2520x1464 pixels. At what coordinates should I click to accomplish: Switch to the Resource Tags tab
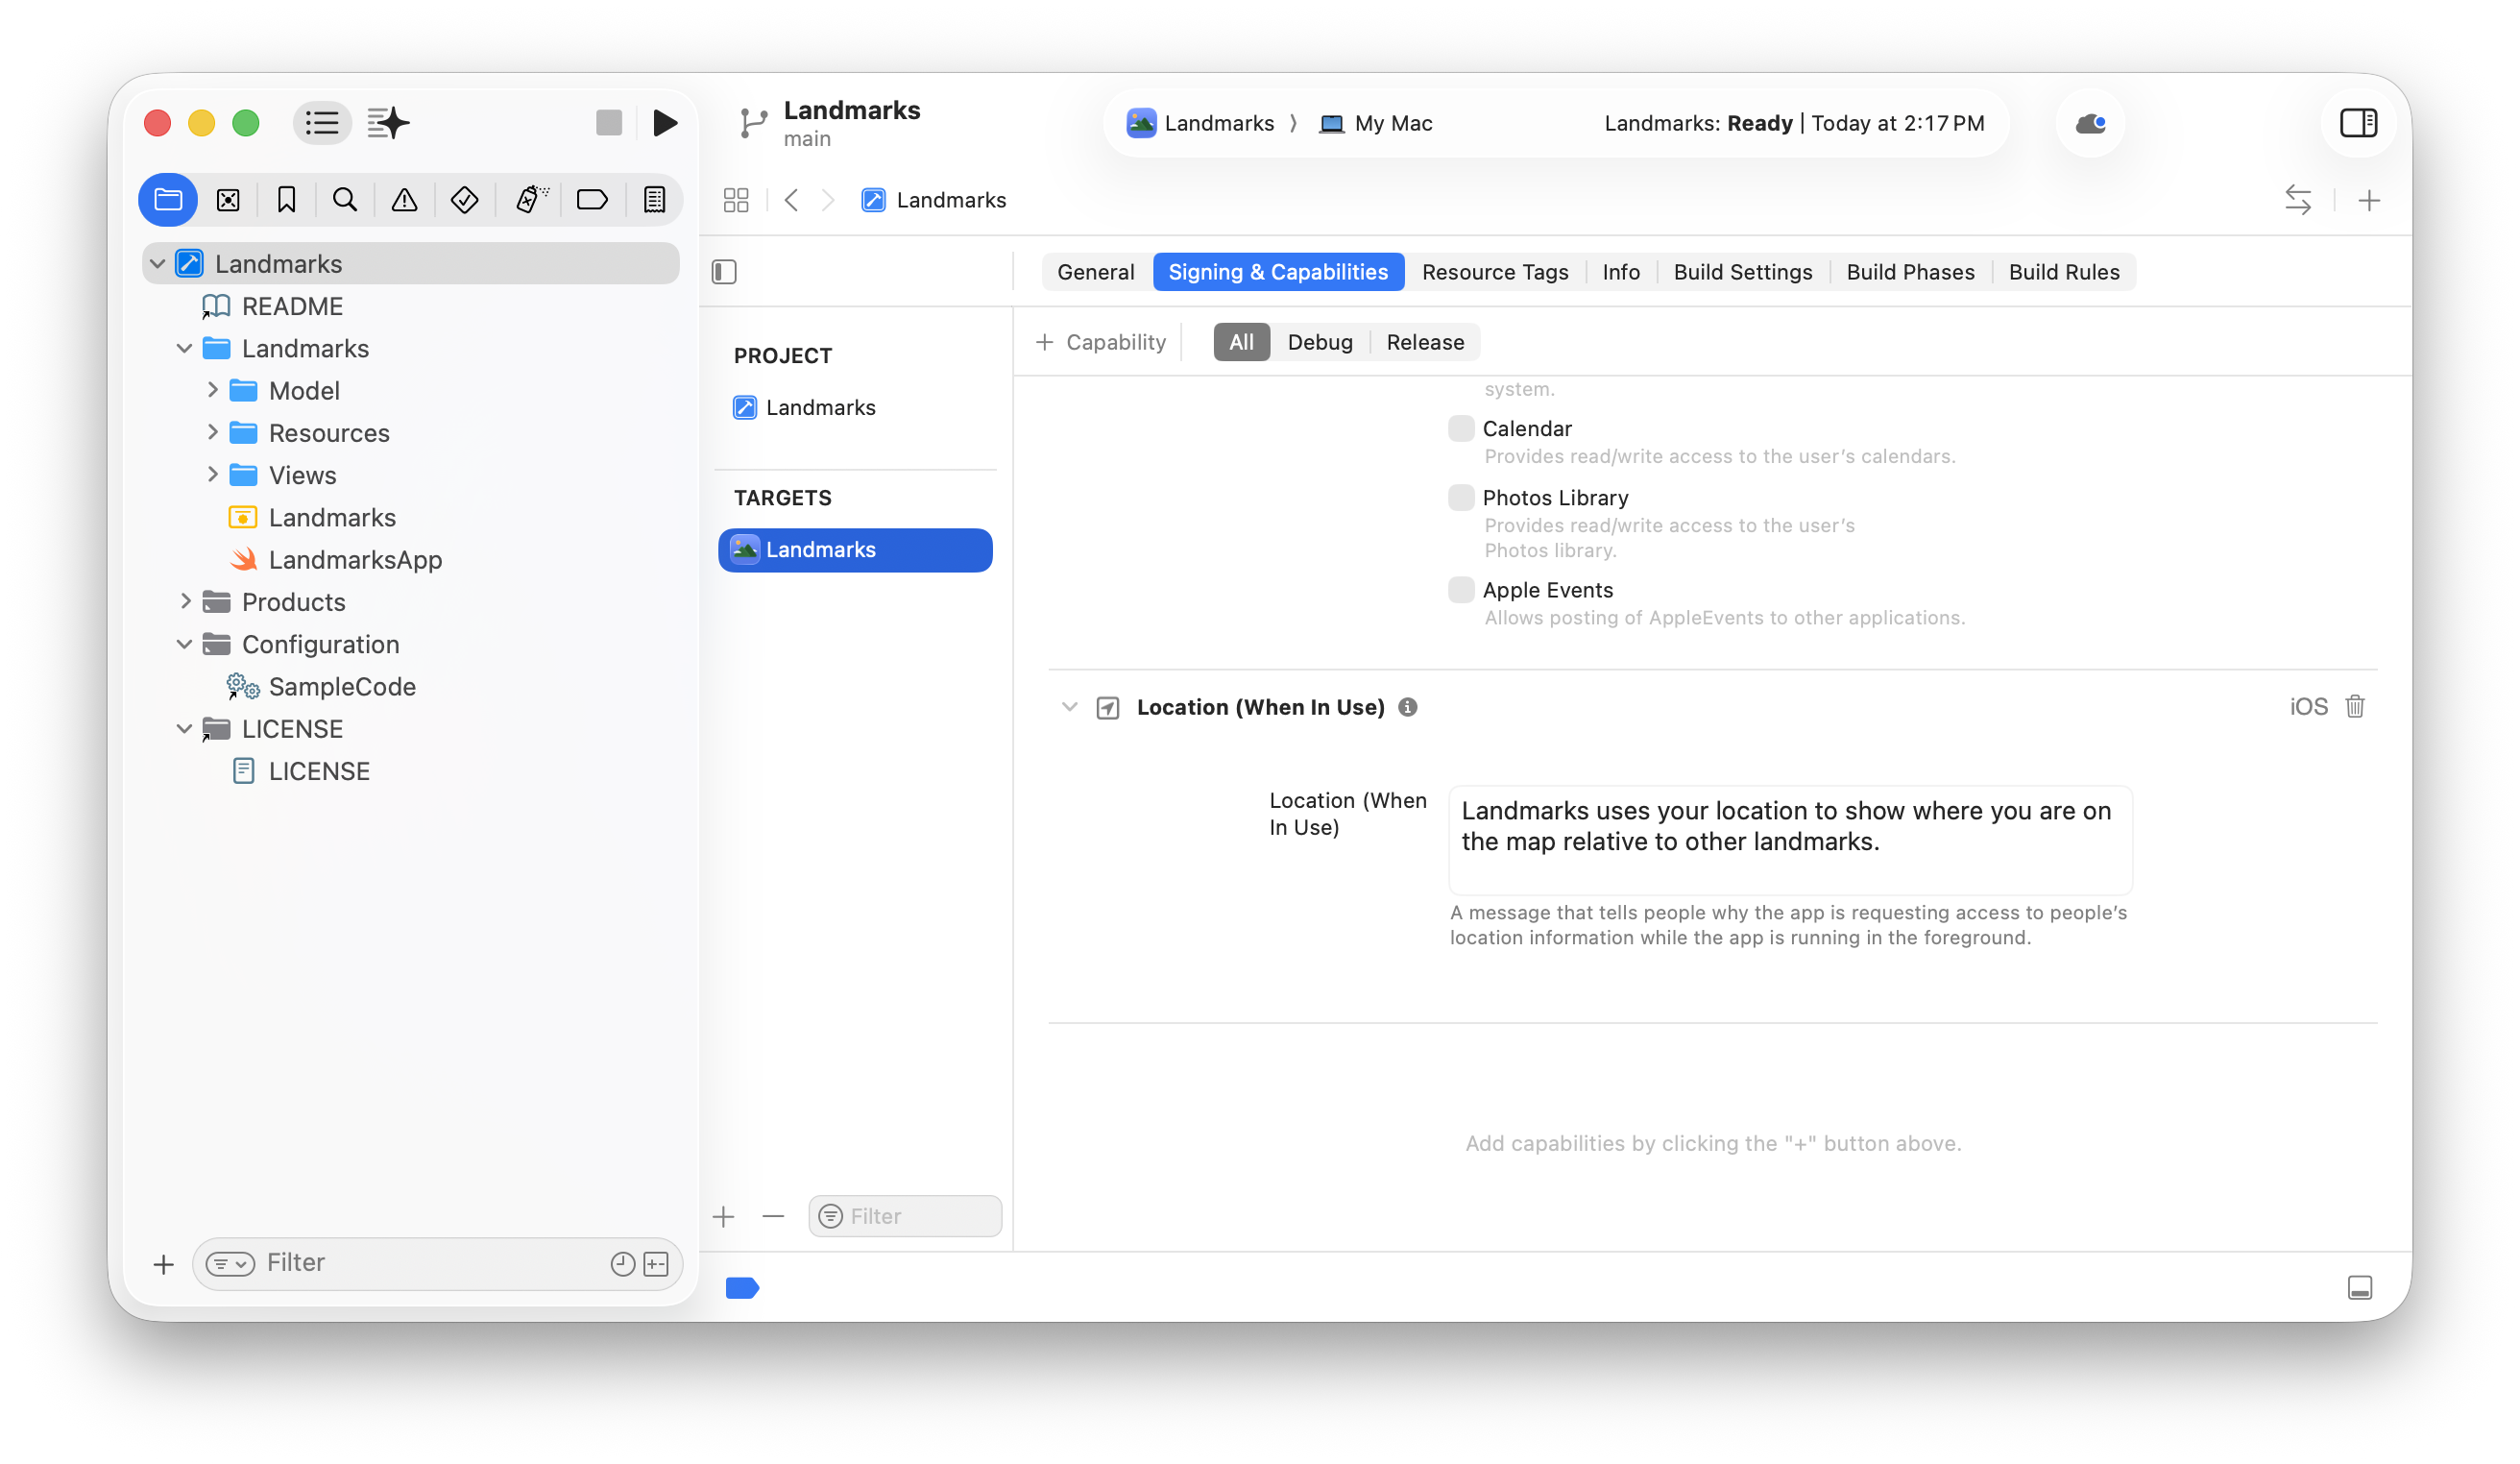(1494, 272)
